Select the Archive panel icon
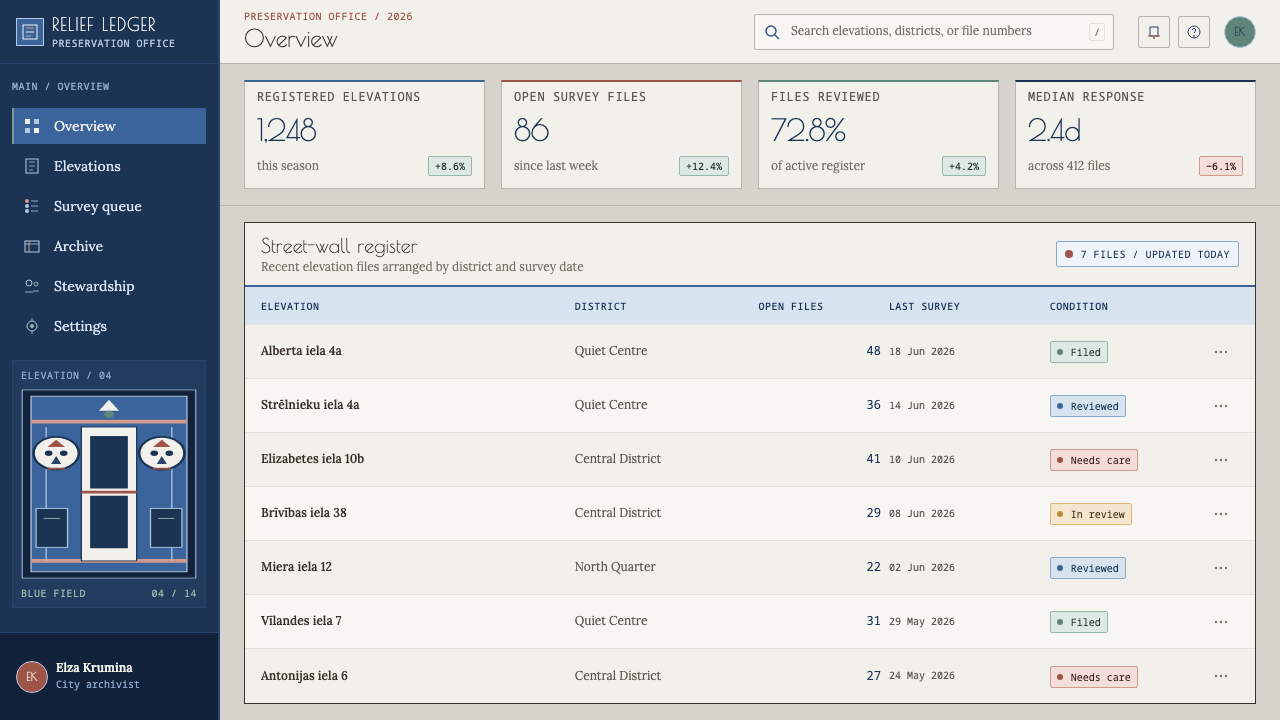This screenshot has height=720, width=1280. click(x=32, y=246)
